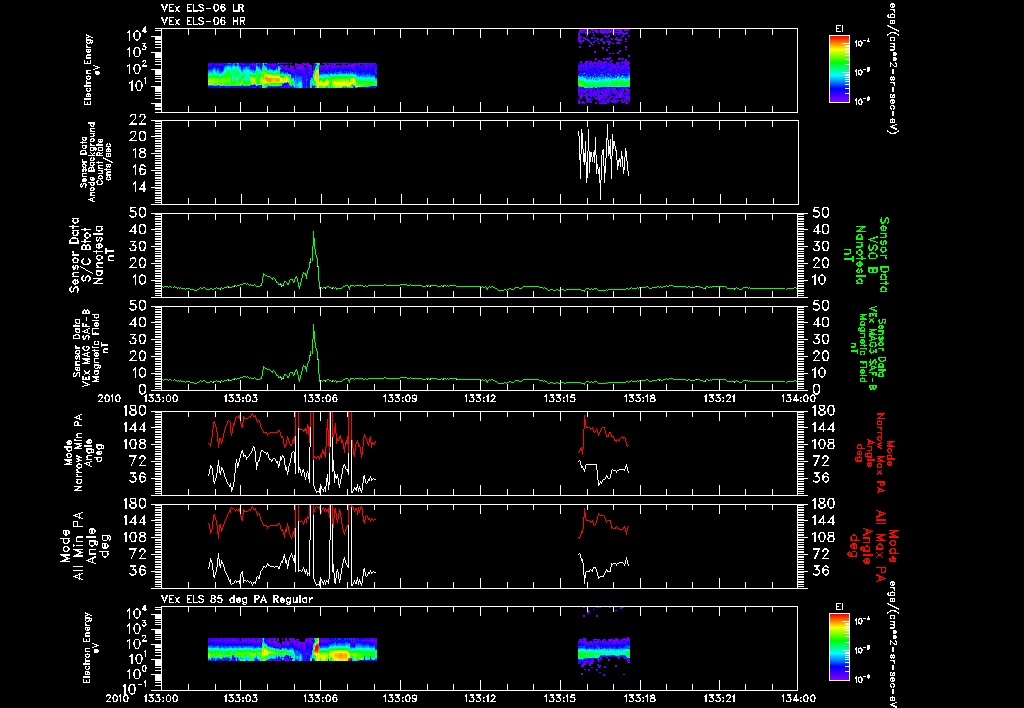
Task: Click the "14" tick label on count rate axis
Action: click(x=137, y=187)
